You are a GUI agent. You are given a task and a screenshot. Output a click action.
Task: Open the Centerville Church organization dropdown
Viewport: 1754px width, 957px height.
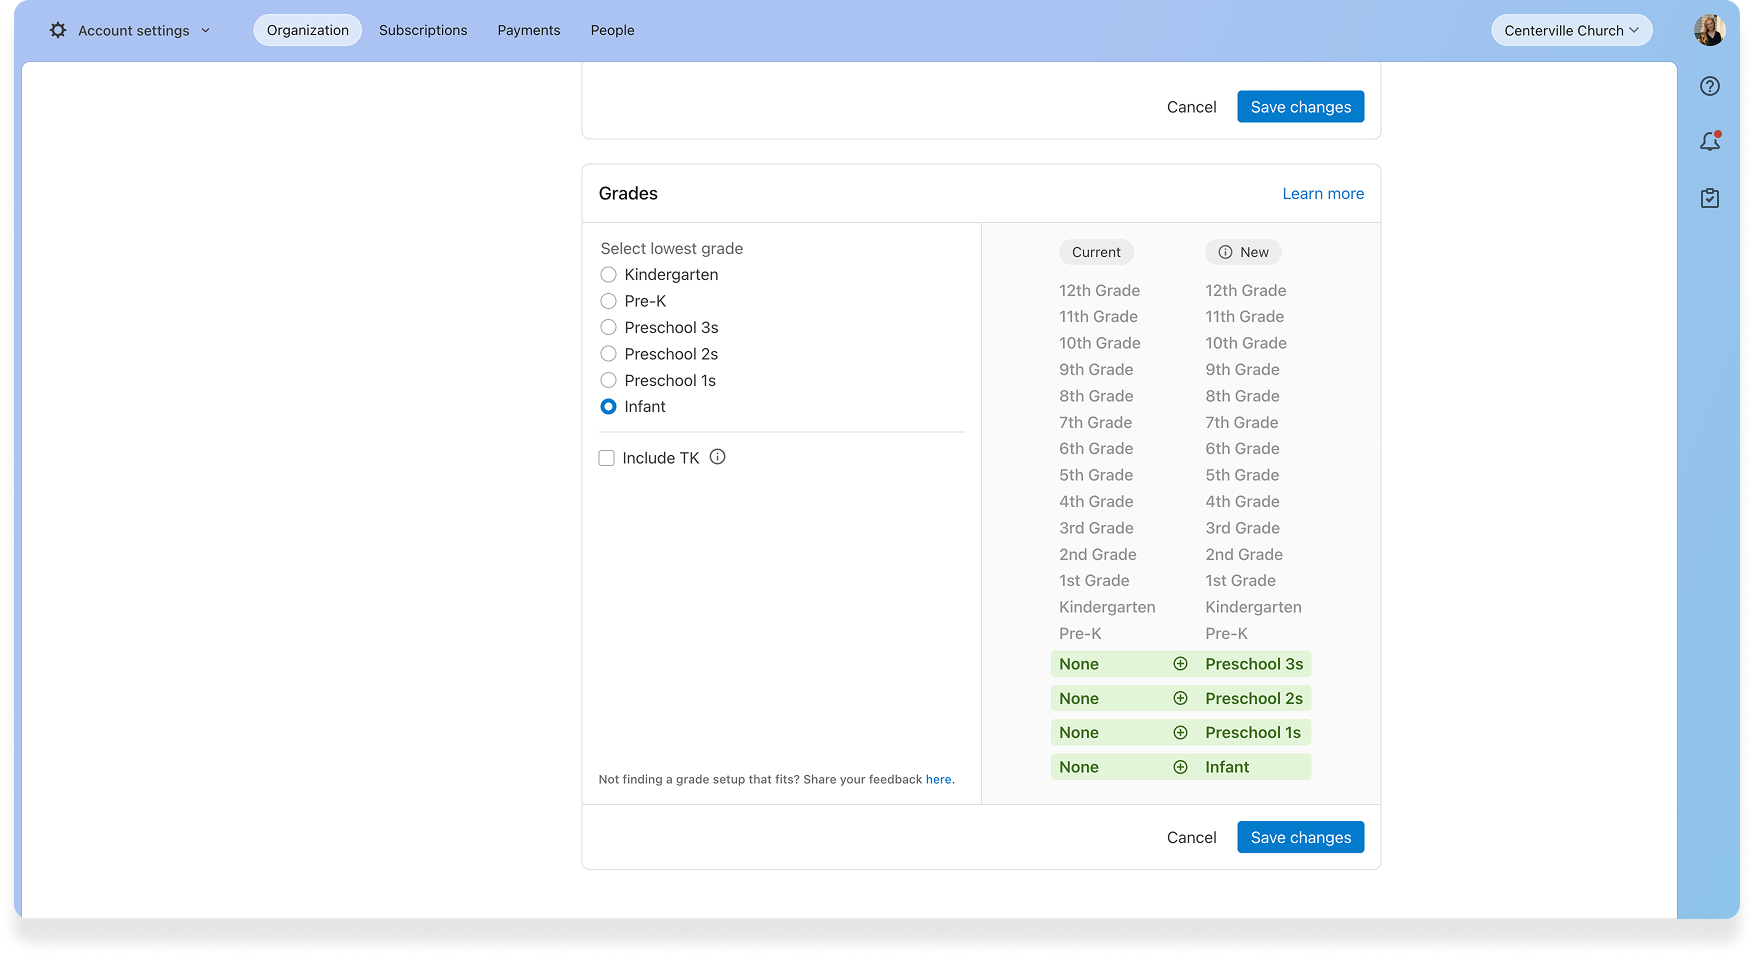tap(1571, 30)
